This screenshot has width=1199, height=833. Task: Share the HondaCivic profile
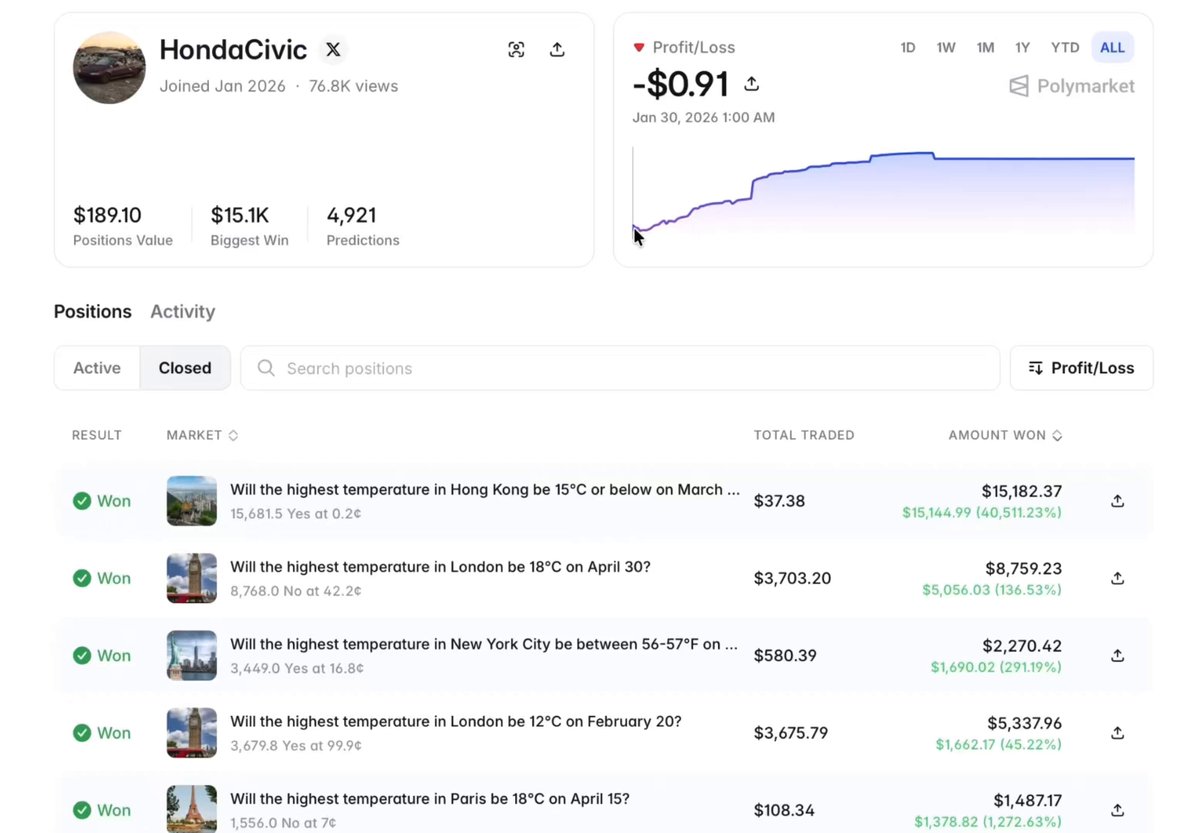(x=557, y=50)
